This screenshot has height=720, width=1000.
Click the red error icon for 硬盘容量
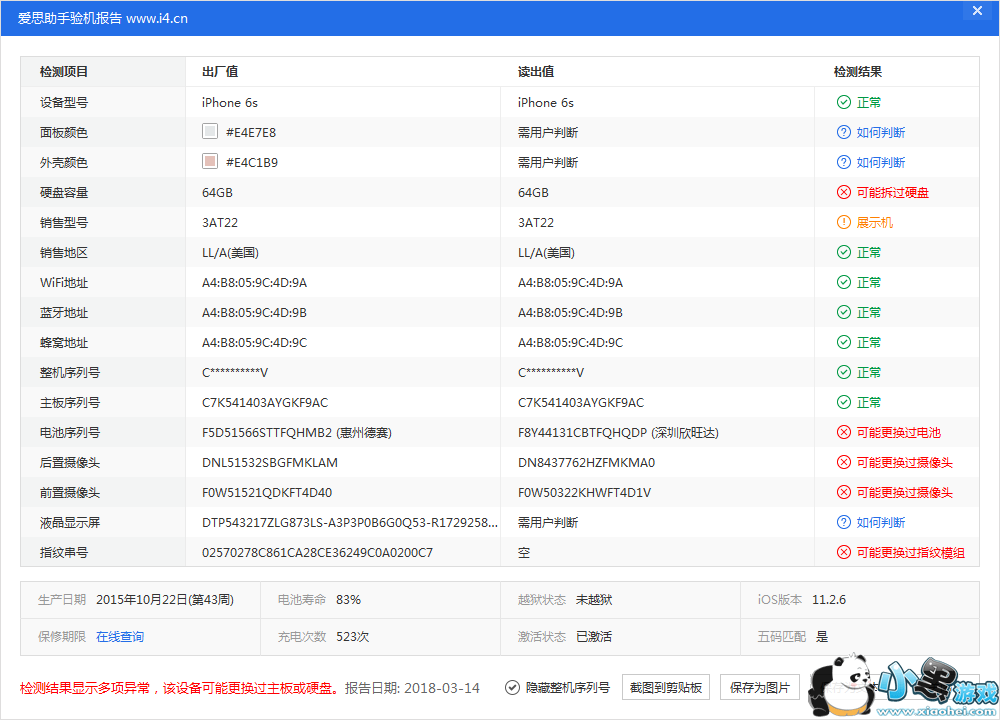[844, 192]
